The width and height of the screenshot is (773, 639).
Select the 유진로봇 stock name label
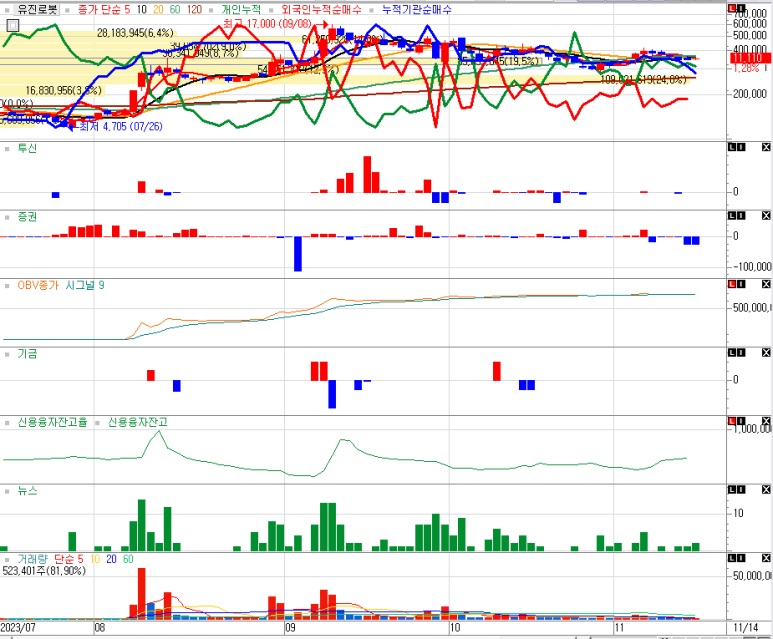[x=37, y=9]
